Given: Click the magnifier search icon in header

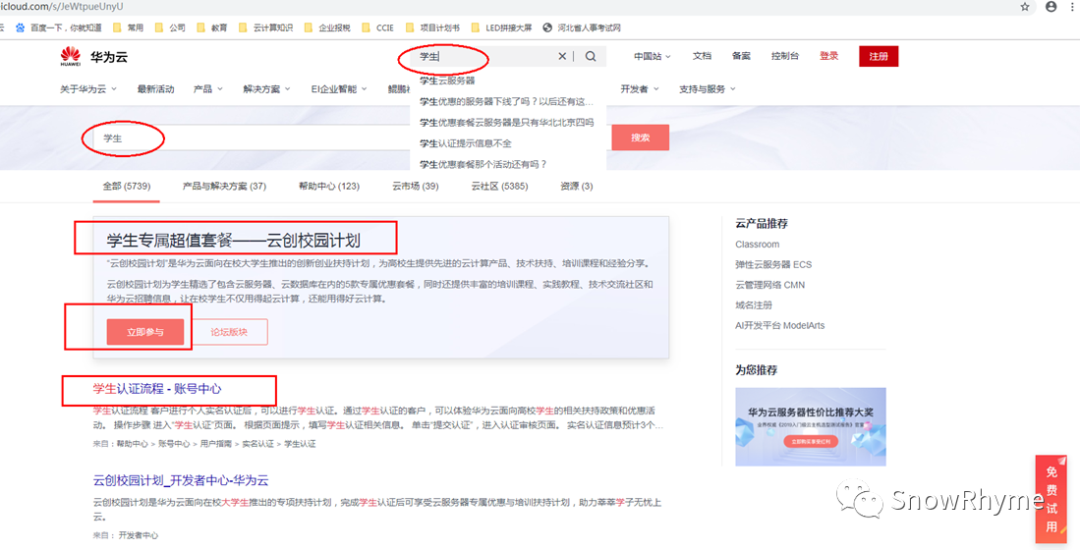Looking at the screenshot, I should click(x=591, y=56).
